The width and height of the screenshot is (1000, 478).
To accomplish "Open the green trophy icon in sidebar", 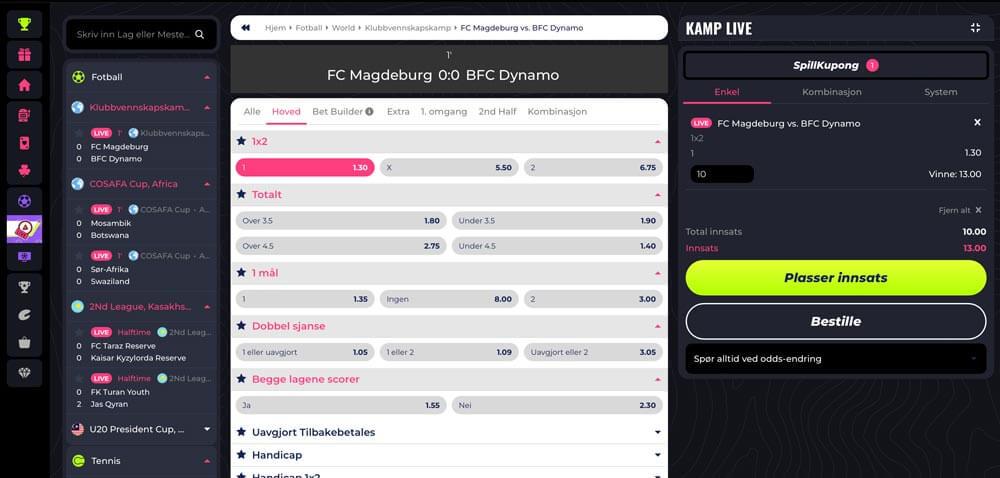I will point(24,24).
